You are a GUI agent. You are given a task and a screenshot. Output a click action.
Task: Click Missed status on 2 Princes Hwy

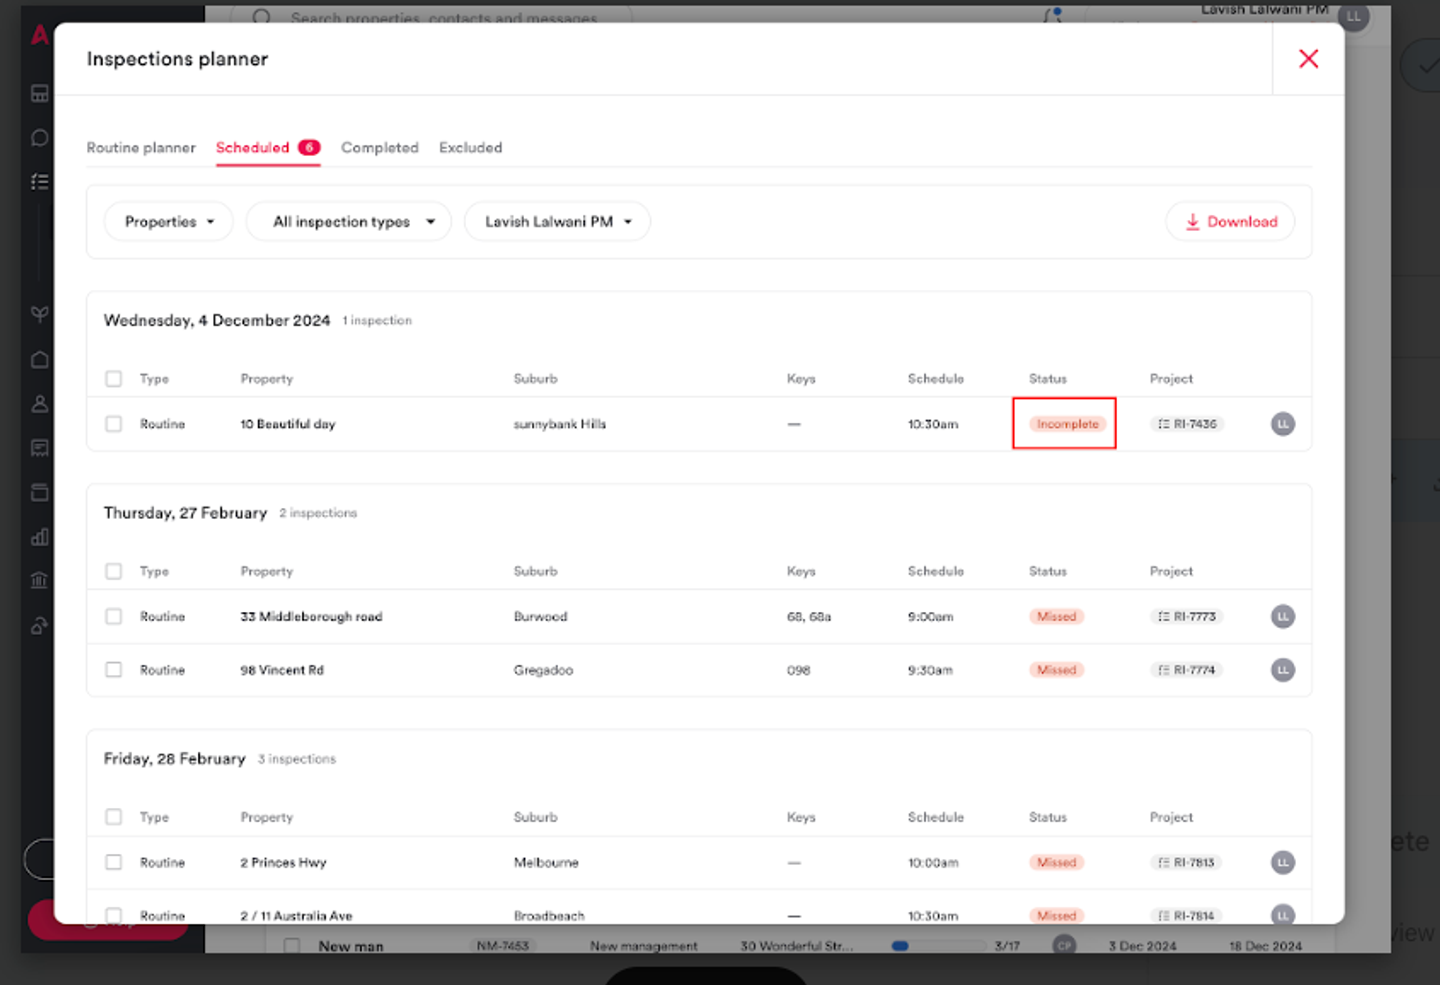(1056, 862)
